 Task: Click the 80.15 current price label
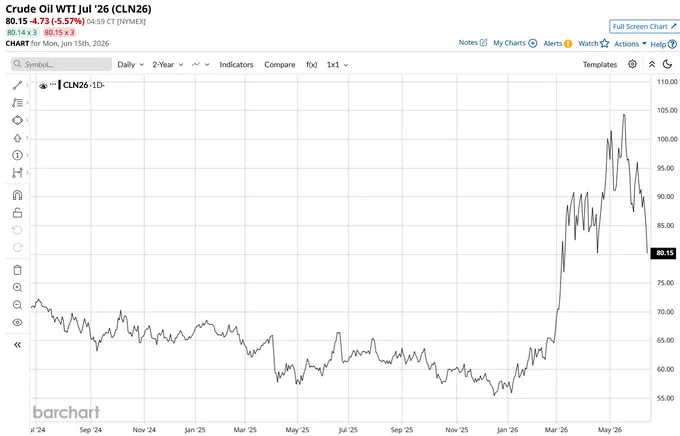(664, 253)
